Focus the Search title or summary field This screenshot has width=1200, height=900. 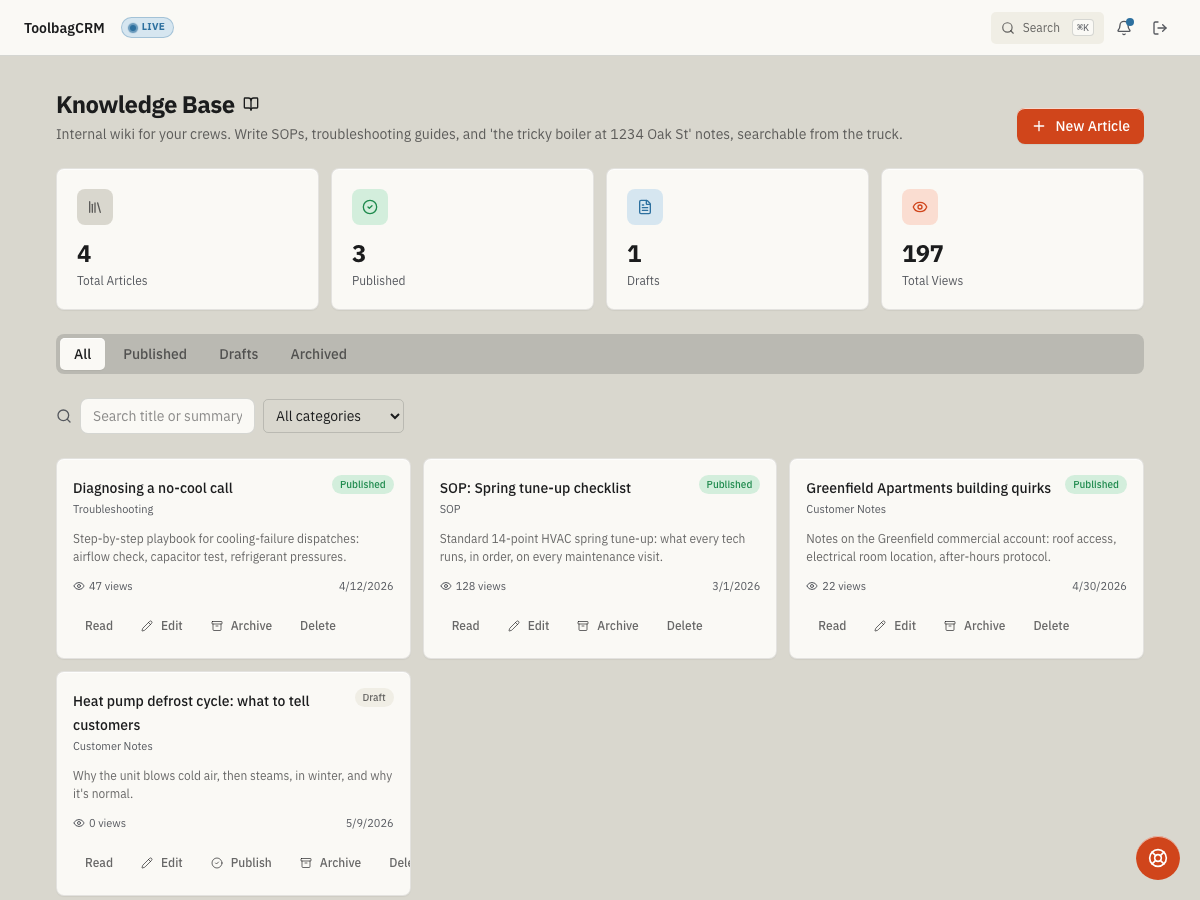(x=168, y=416)
